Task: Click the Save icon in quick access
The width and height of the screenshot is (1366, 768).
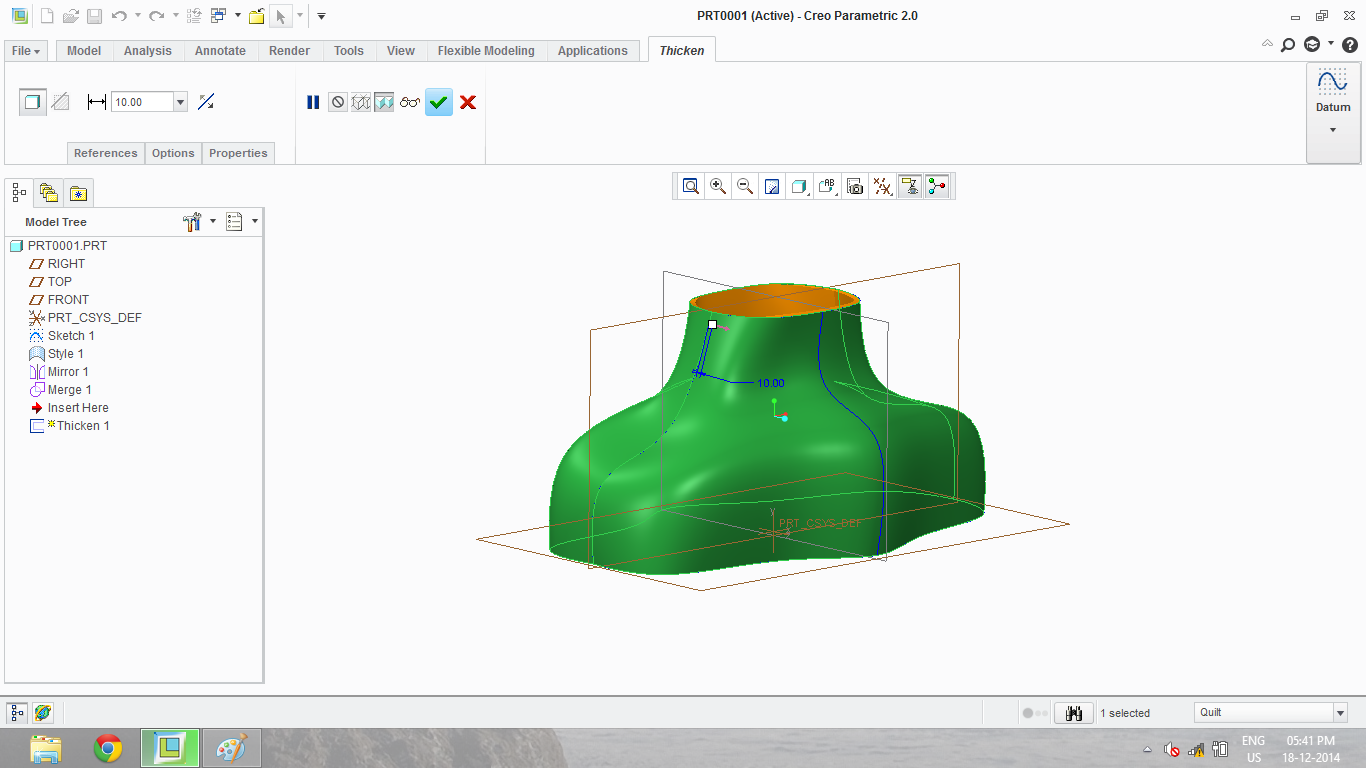Action: tap(94, 16)
